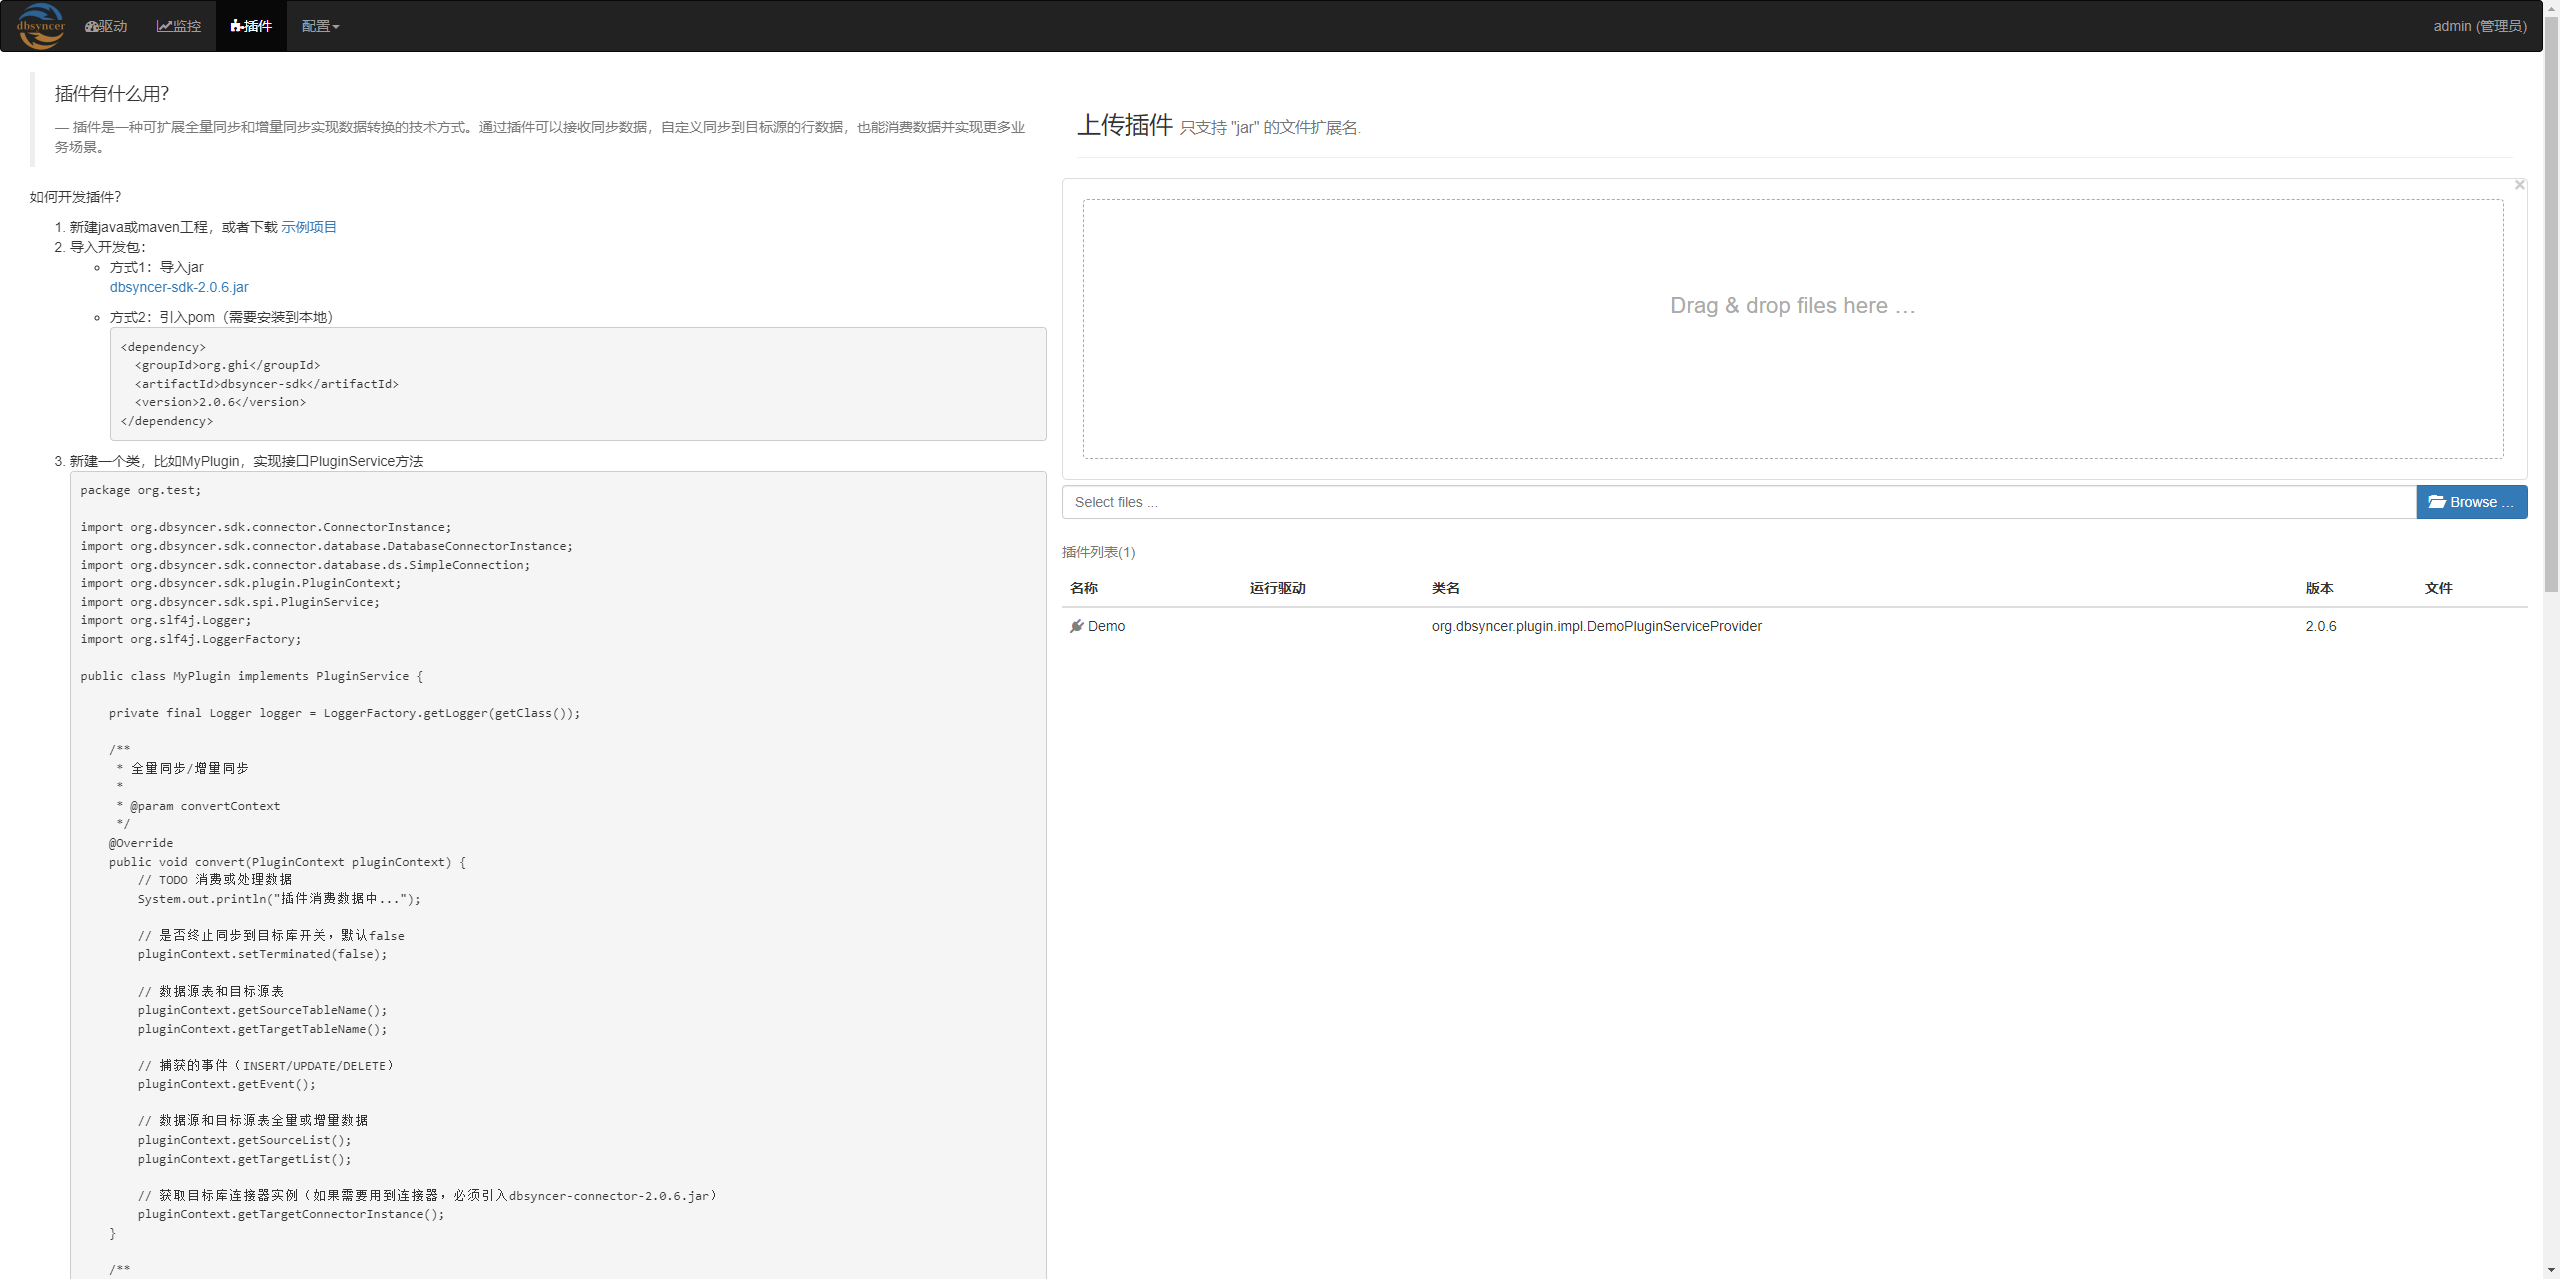Download dbsyncer-sdk-2.0.6.jar link
Viewport: 2560px width, 1279px height.
179,287
